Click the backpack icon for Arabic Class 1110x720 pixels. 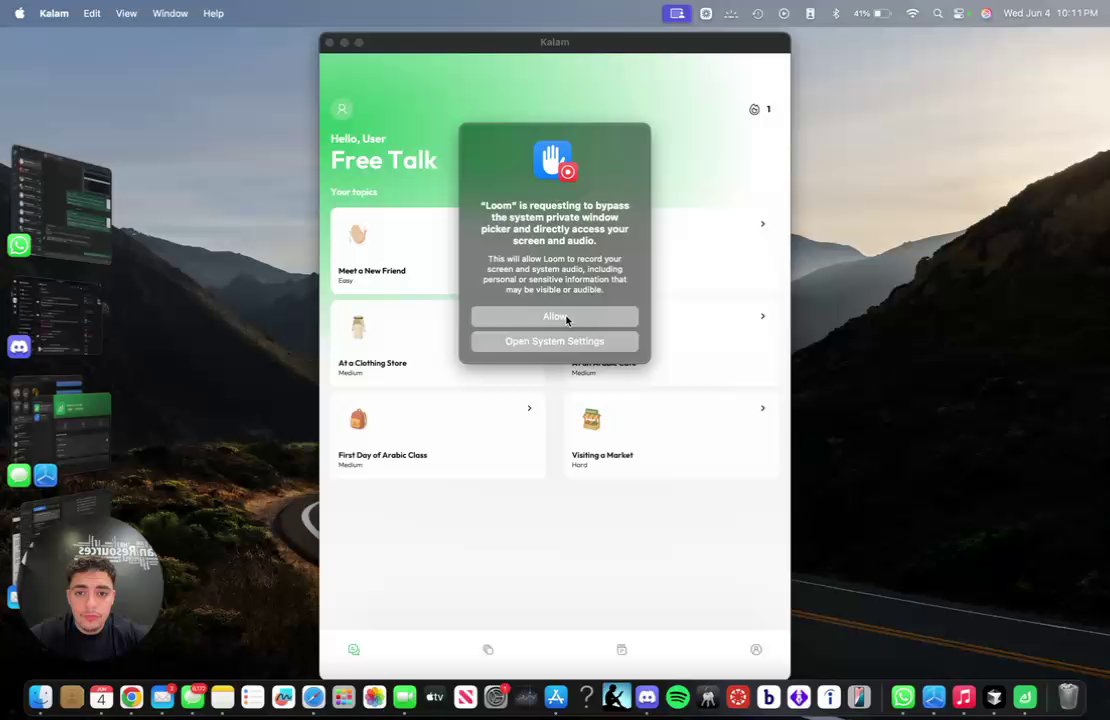point(358,419)
